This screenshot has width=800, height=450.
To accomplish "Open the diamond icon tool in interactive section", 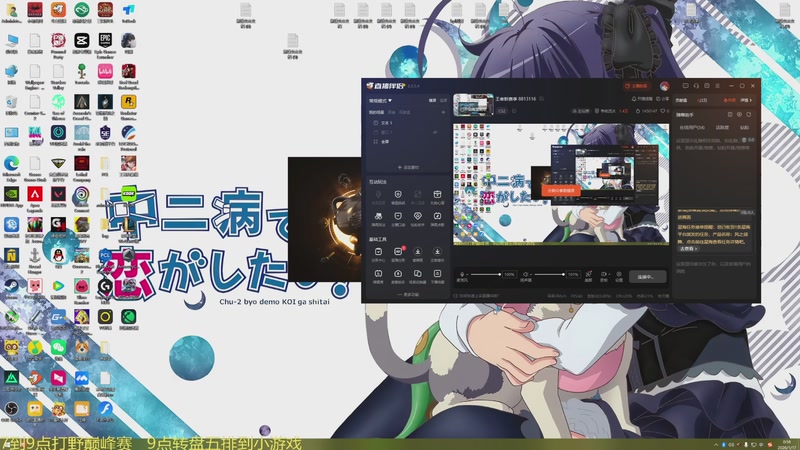I will tap(417, 218).
